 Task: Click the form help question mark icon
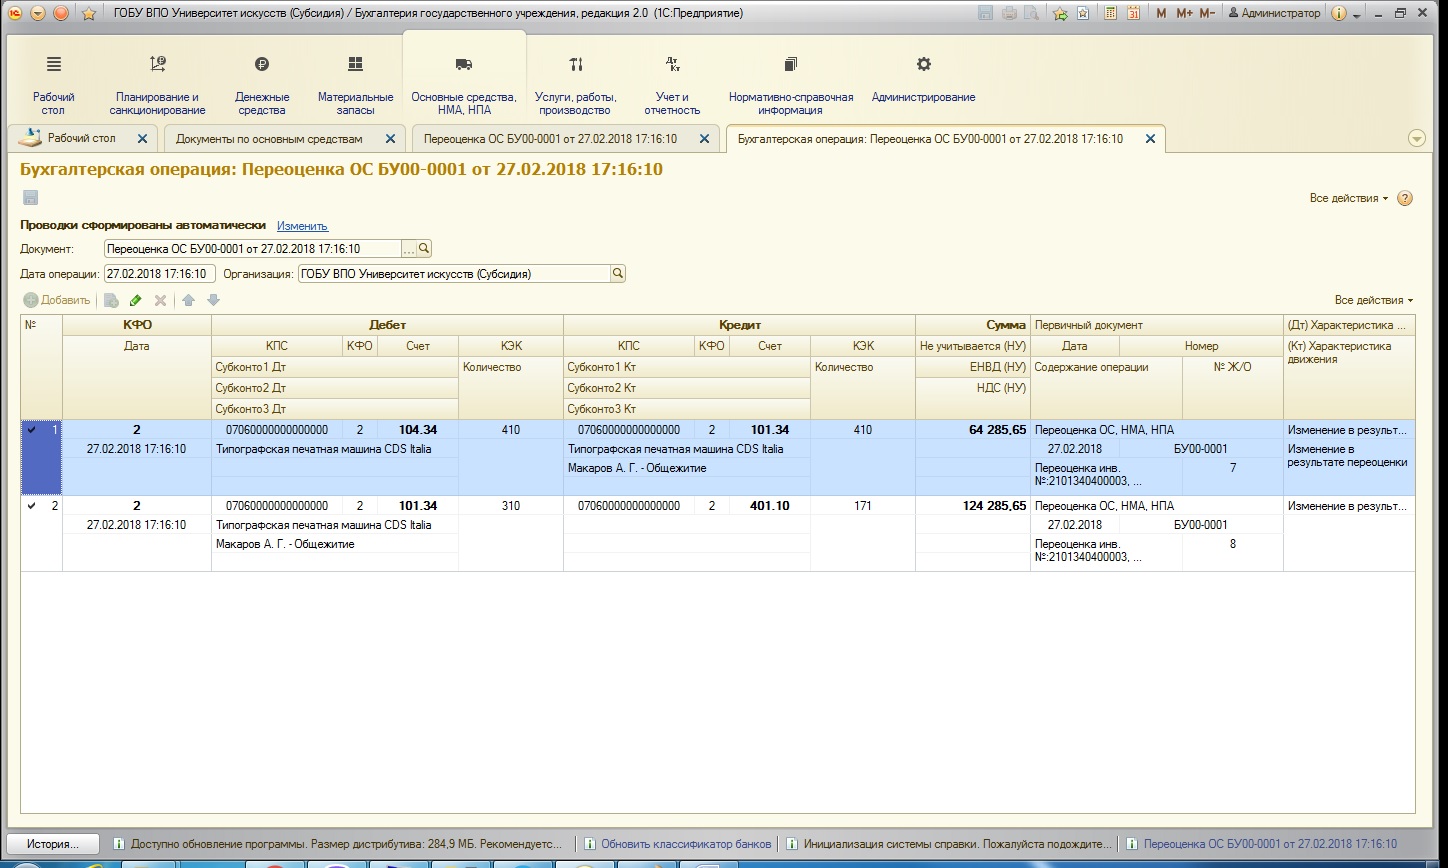1405,198
